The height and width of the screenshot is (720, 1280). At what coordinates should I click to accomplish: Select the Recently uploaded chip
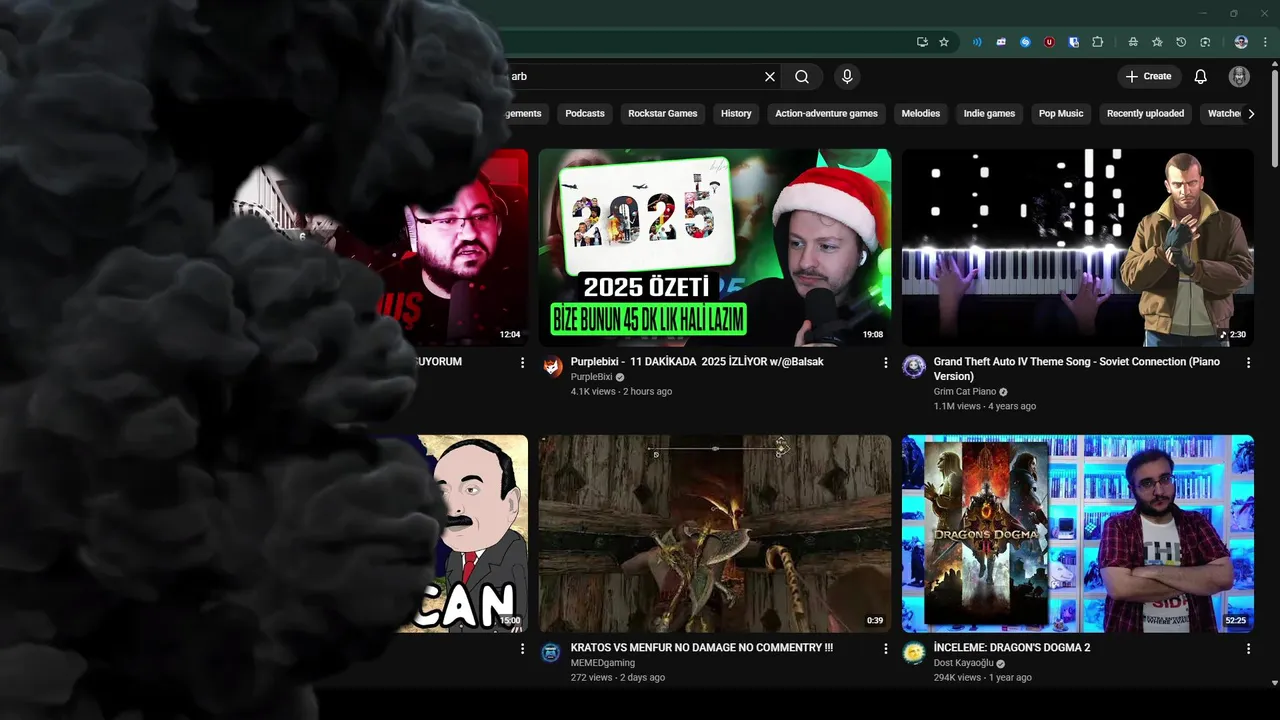(1145, 114)
